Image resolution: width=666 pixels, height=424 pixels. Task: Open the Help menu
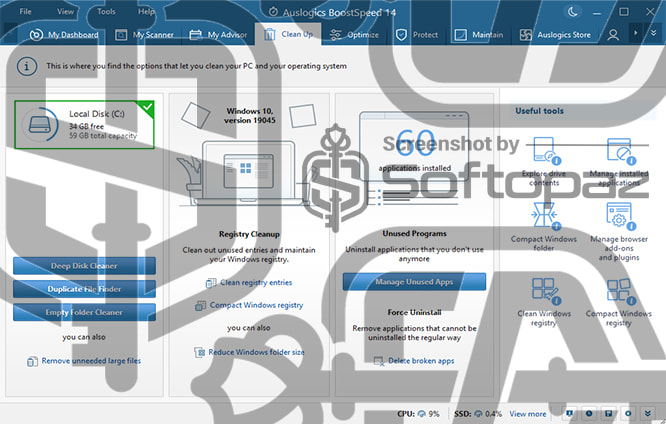146,11
